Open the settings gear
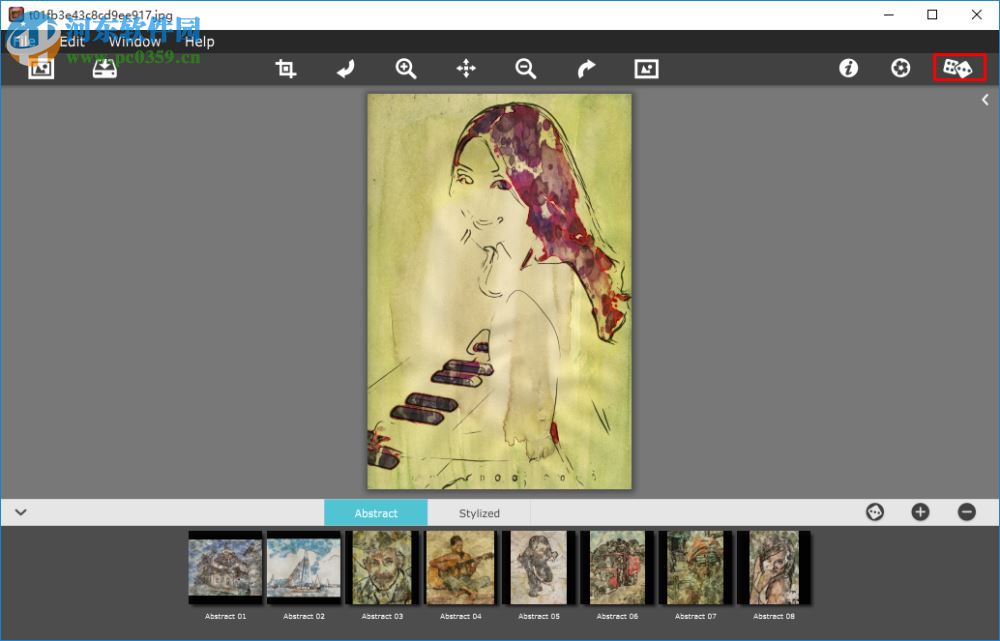 899,68
